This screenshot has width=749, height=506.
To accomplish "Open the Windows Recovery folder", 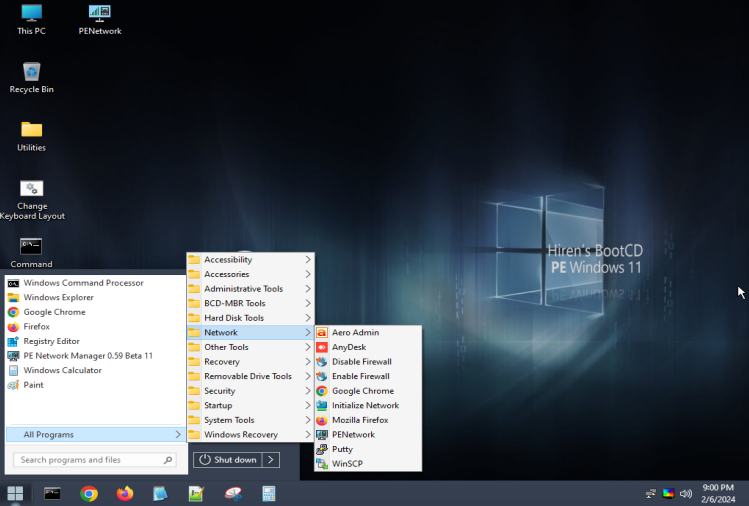I will click(250, 434).
